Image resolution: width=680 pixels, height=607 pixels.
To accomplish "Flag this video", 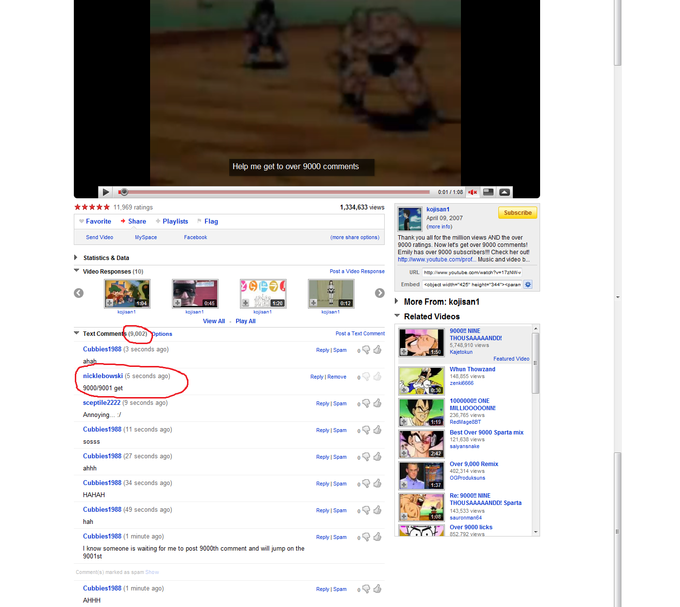I will [211, 221].
